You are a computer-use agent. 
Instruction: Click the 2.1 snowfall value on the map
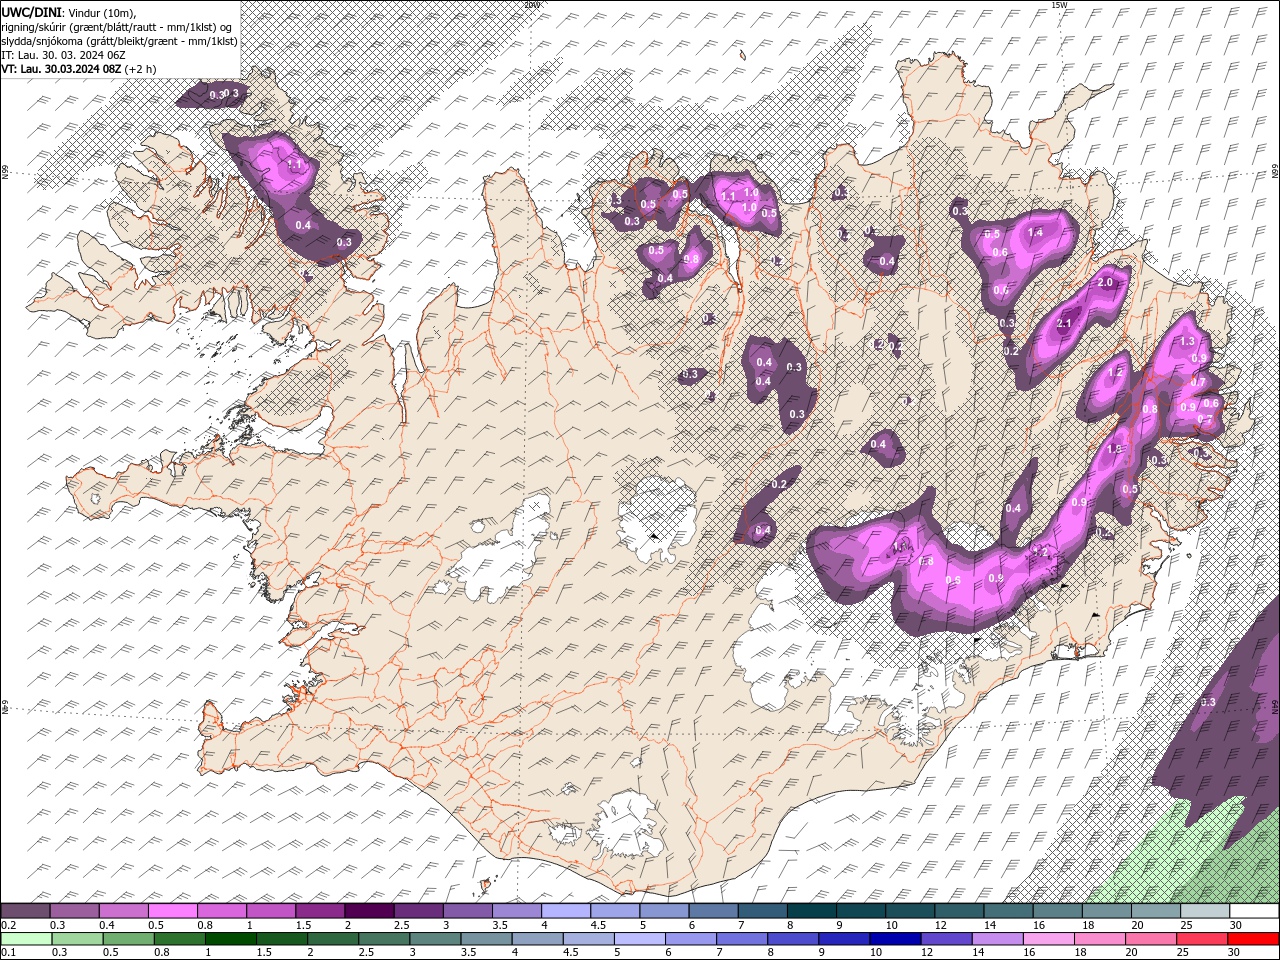click(1064, 323)
